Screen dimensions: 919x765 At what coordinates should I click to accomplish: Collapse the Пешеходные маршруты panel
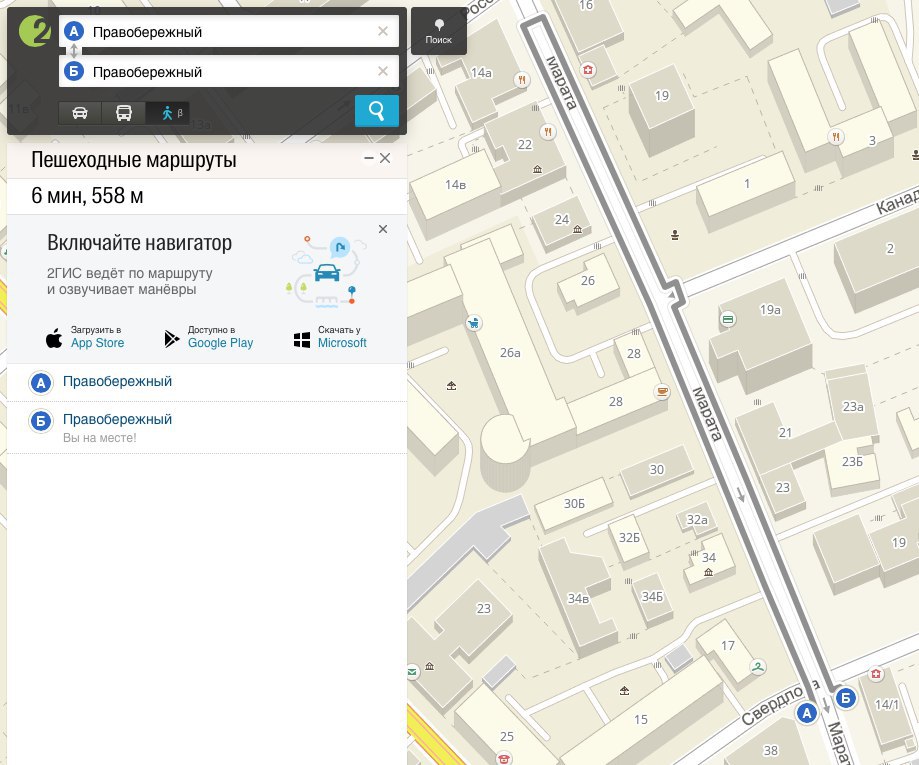[x=369, y=158]
